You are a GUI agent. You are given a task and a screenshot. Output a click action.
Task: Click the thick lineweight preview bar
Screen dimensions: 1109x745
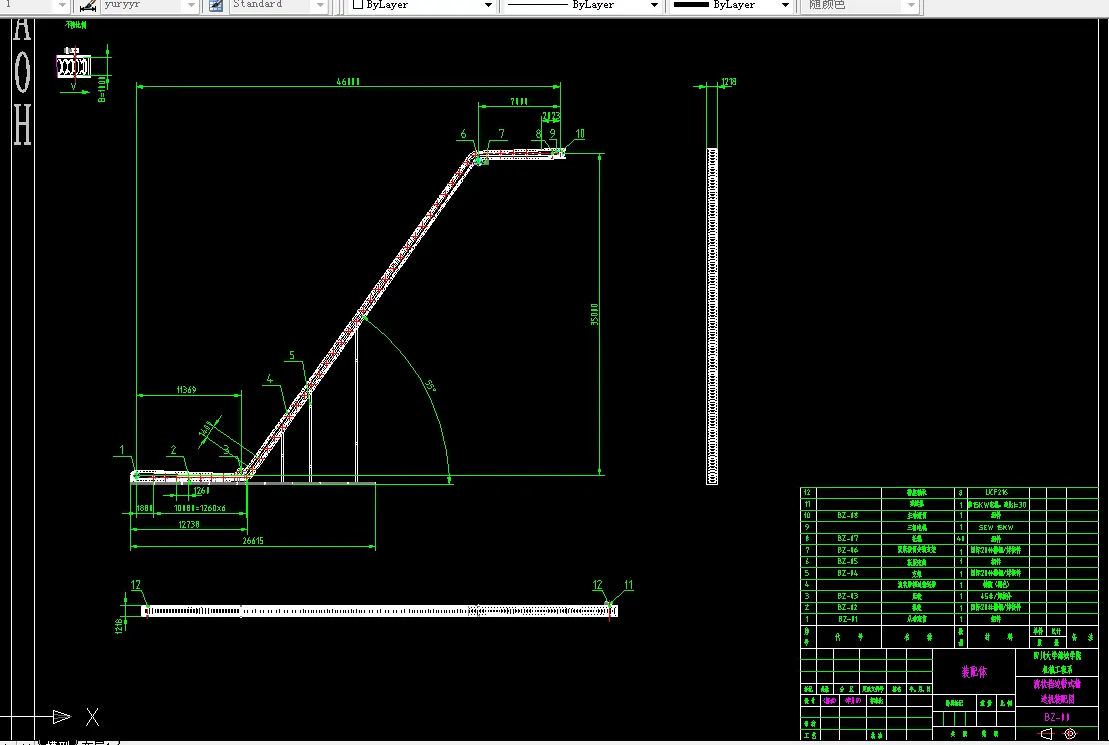[x=691, y=4]
